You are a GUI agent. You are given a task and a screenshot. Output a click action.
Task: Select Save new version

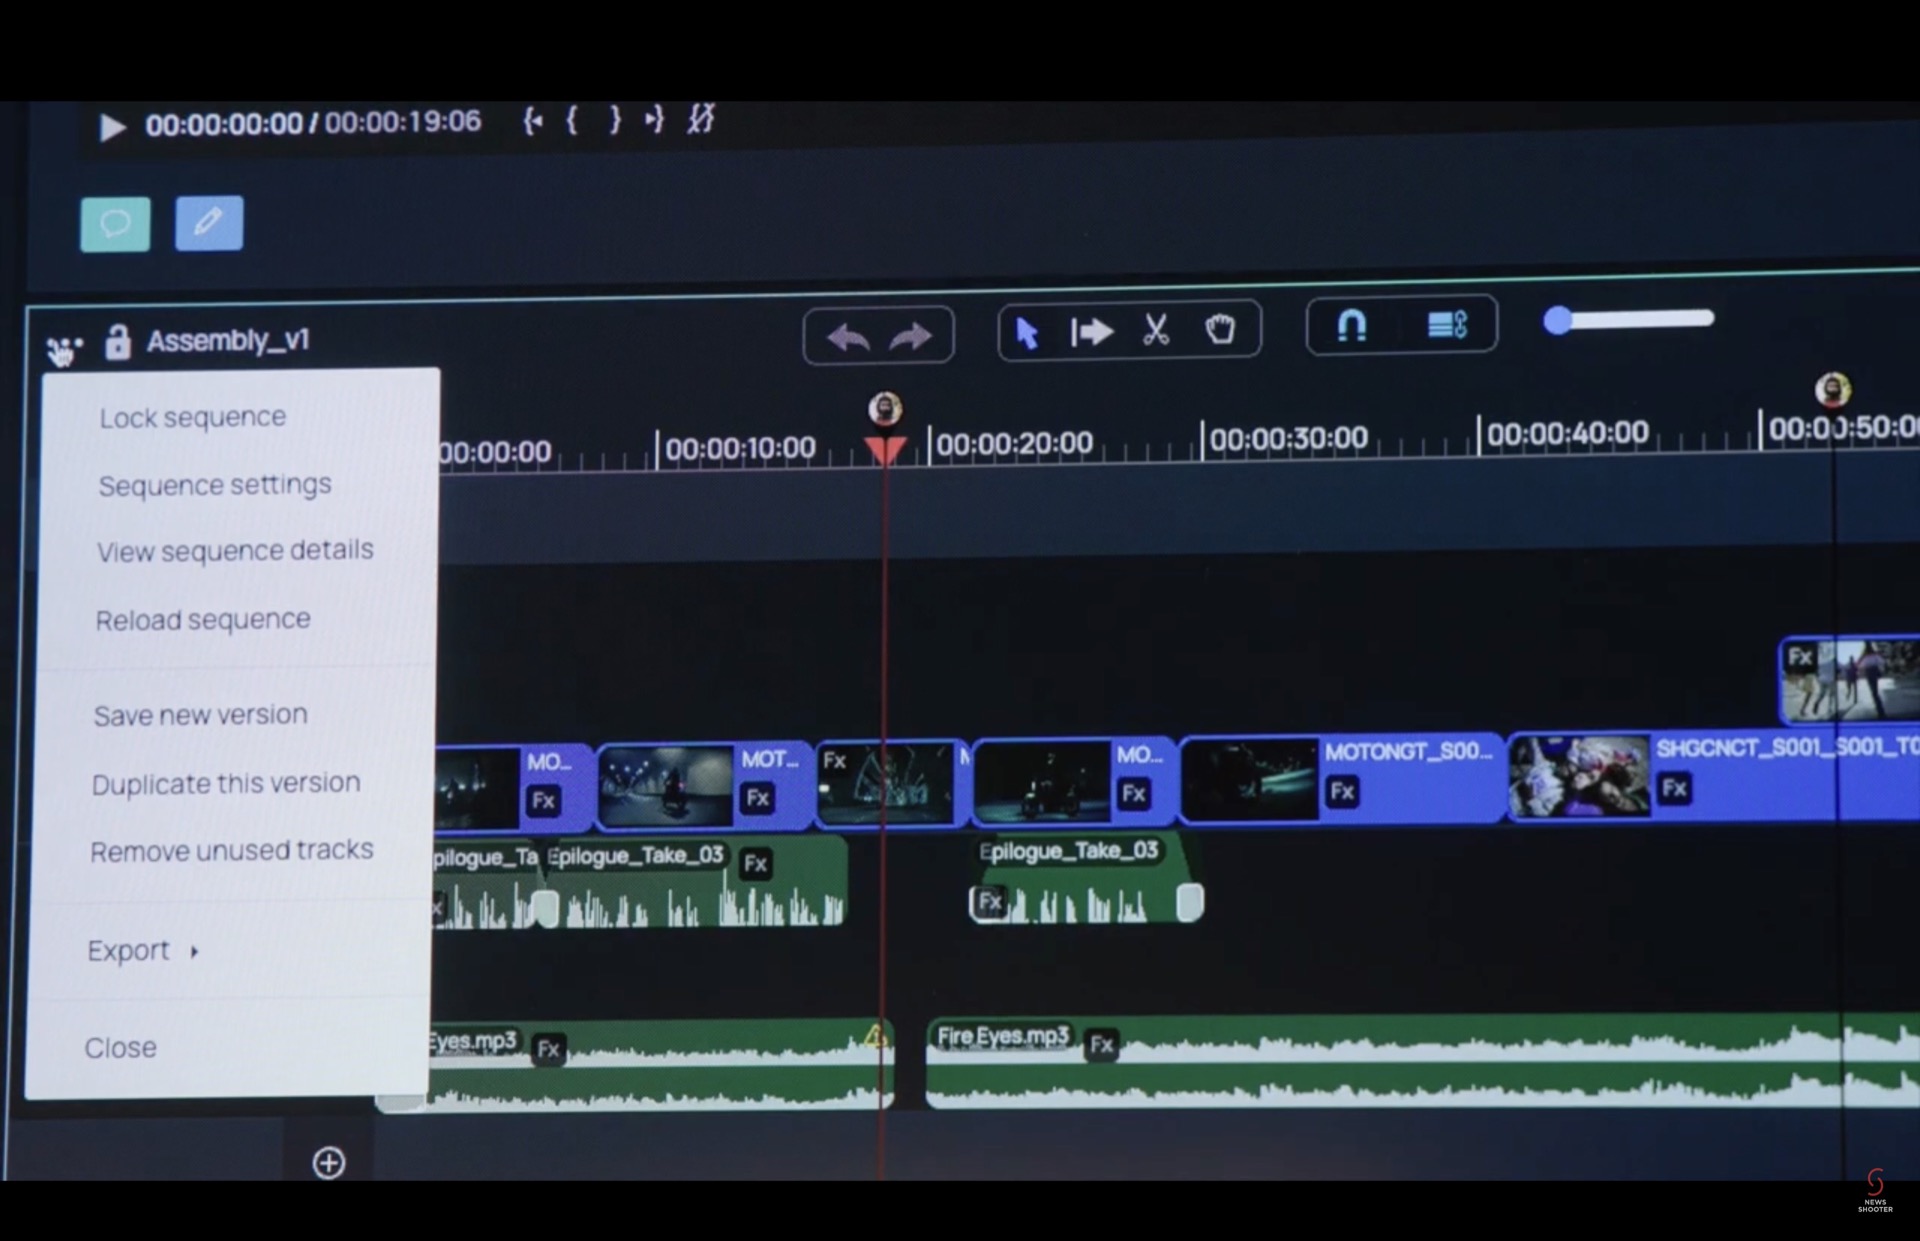[x=200, y=714]
